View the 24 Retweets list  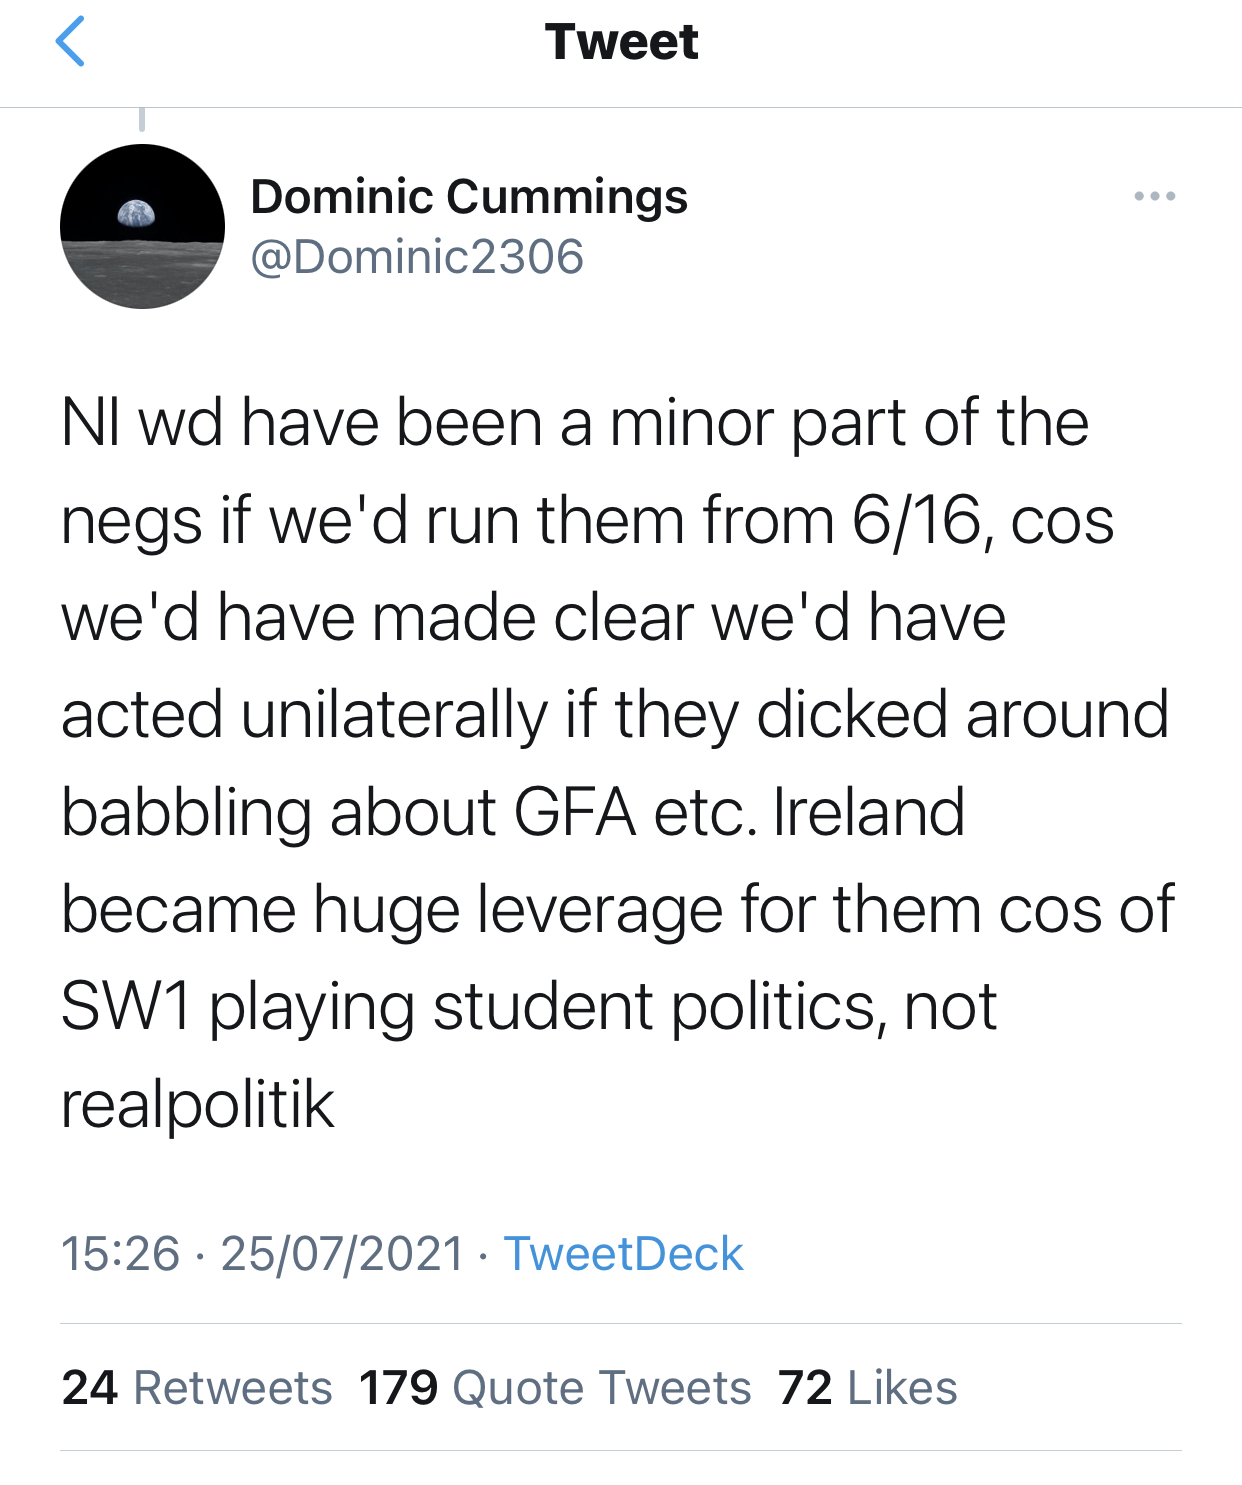click(197, 1388)
